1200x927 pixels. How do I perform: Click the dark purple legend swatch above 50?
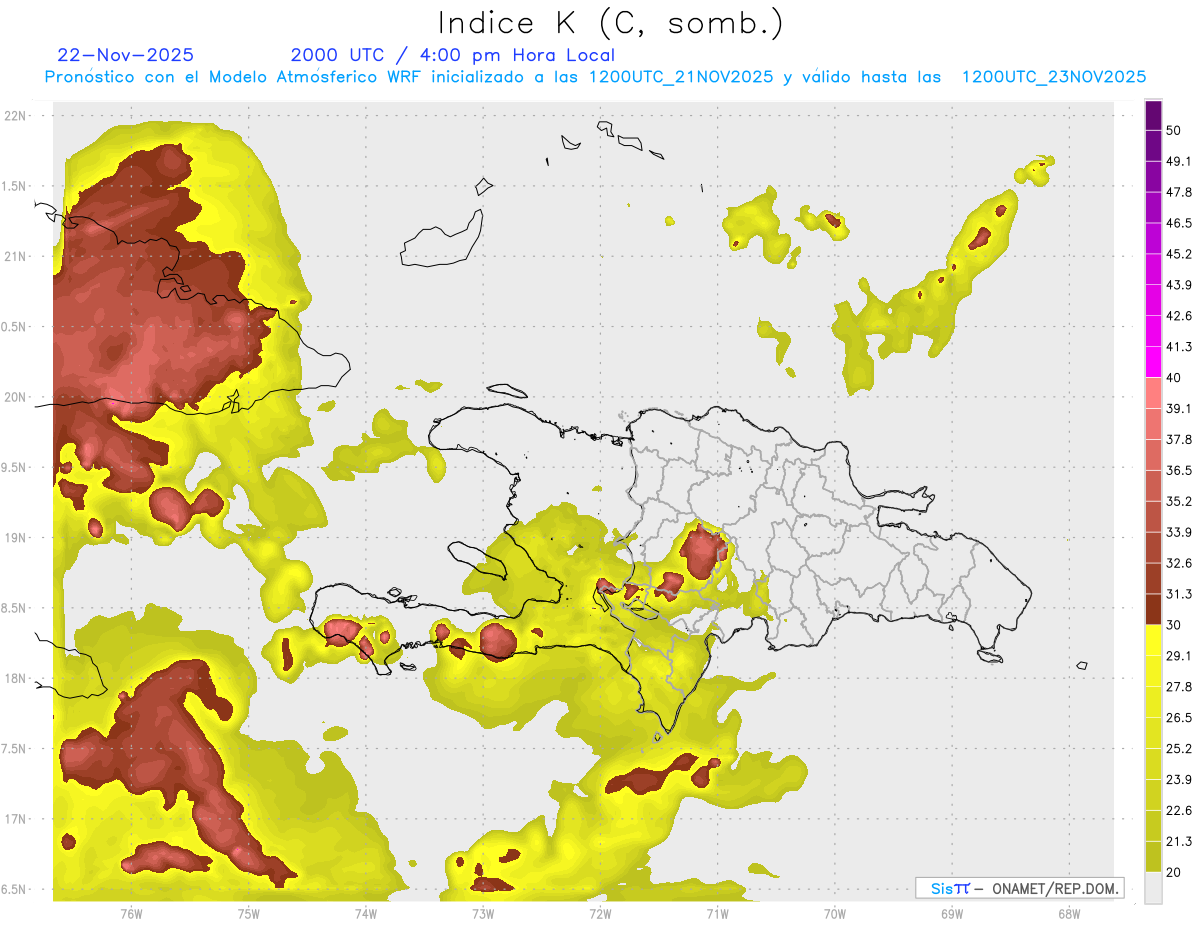tap(1153, 116)
